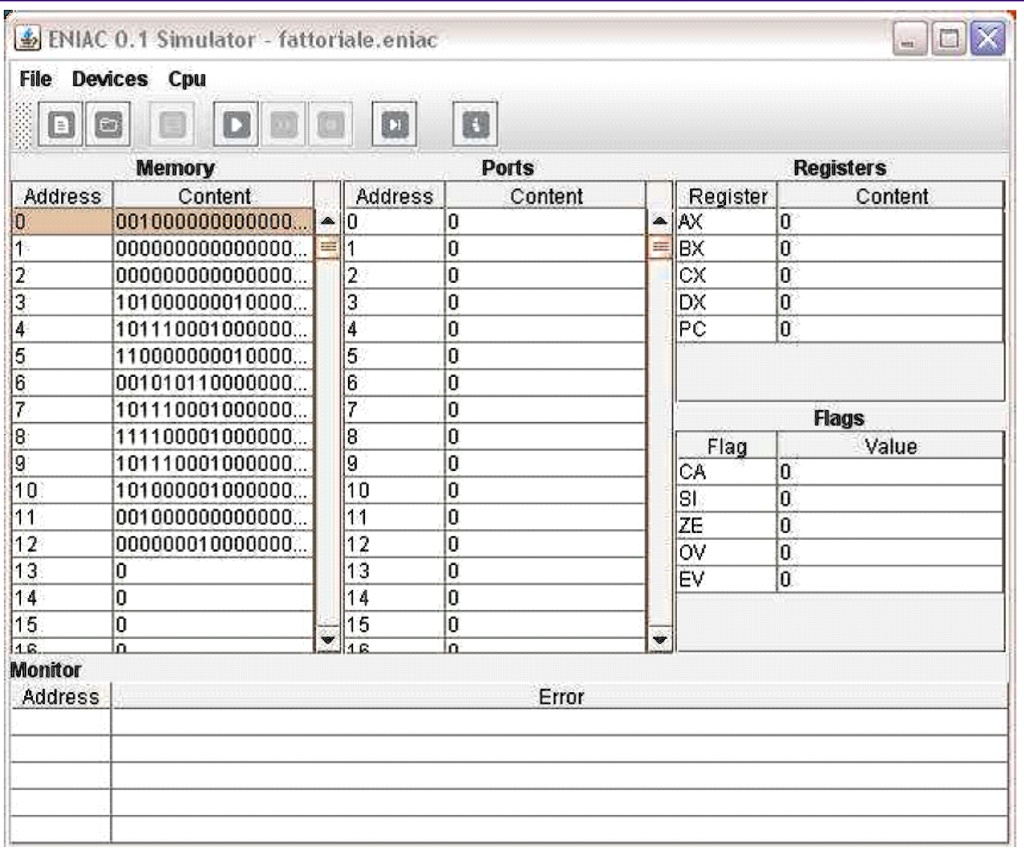Click the Monitor Error column header
This screenshot has width=1024, height=864.
click(x=560, y=697)
